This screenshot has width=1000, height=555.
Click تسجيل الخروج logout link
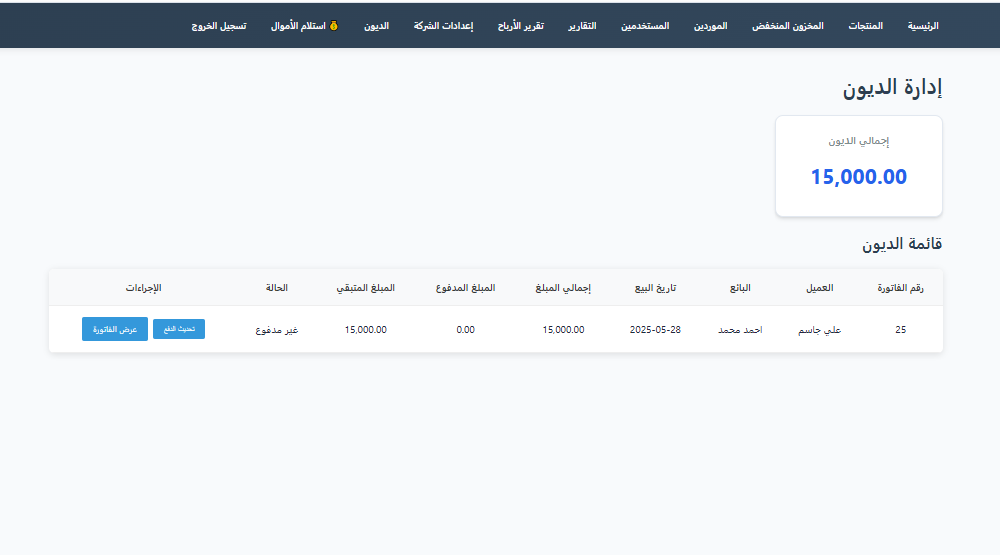point(219,26)
